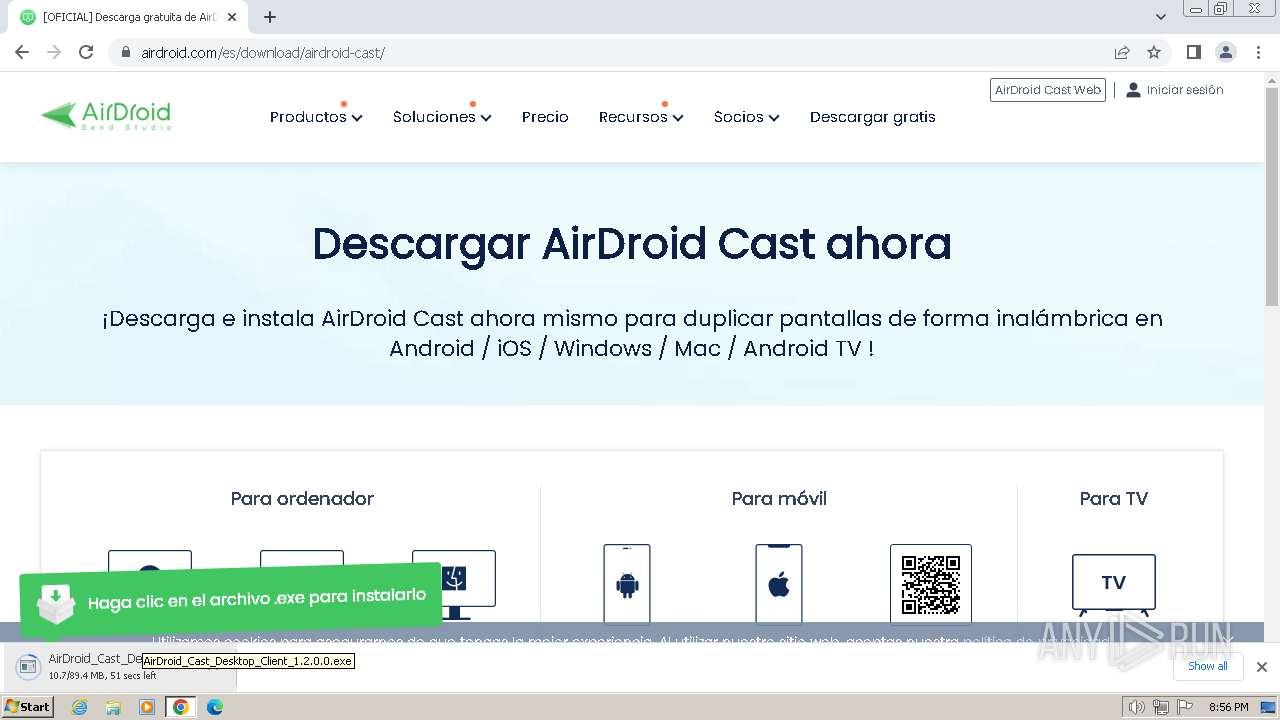This screenshot has width=1280, height=720.
Task: Close the AirDroid browser tab
Action: click(x=232, y=17)
